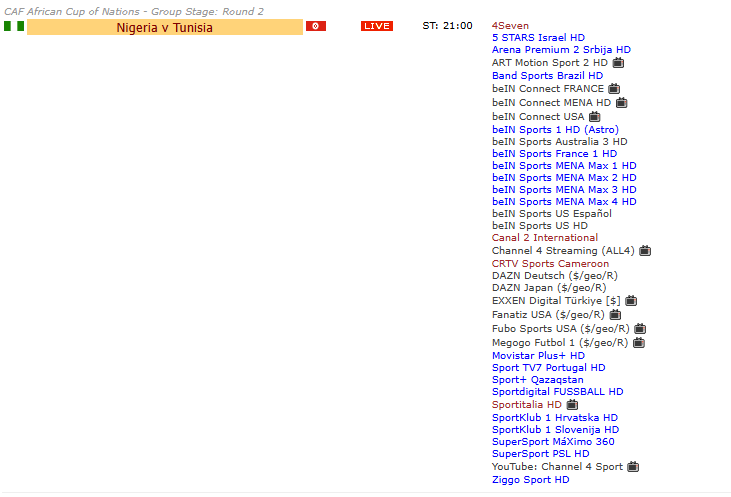Select CRTV Sports Cameroon link
Image resolution: width=731 pixels, height=497 pixels.
(550, 264)
